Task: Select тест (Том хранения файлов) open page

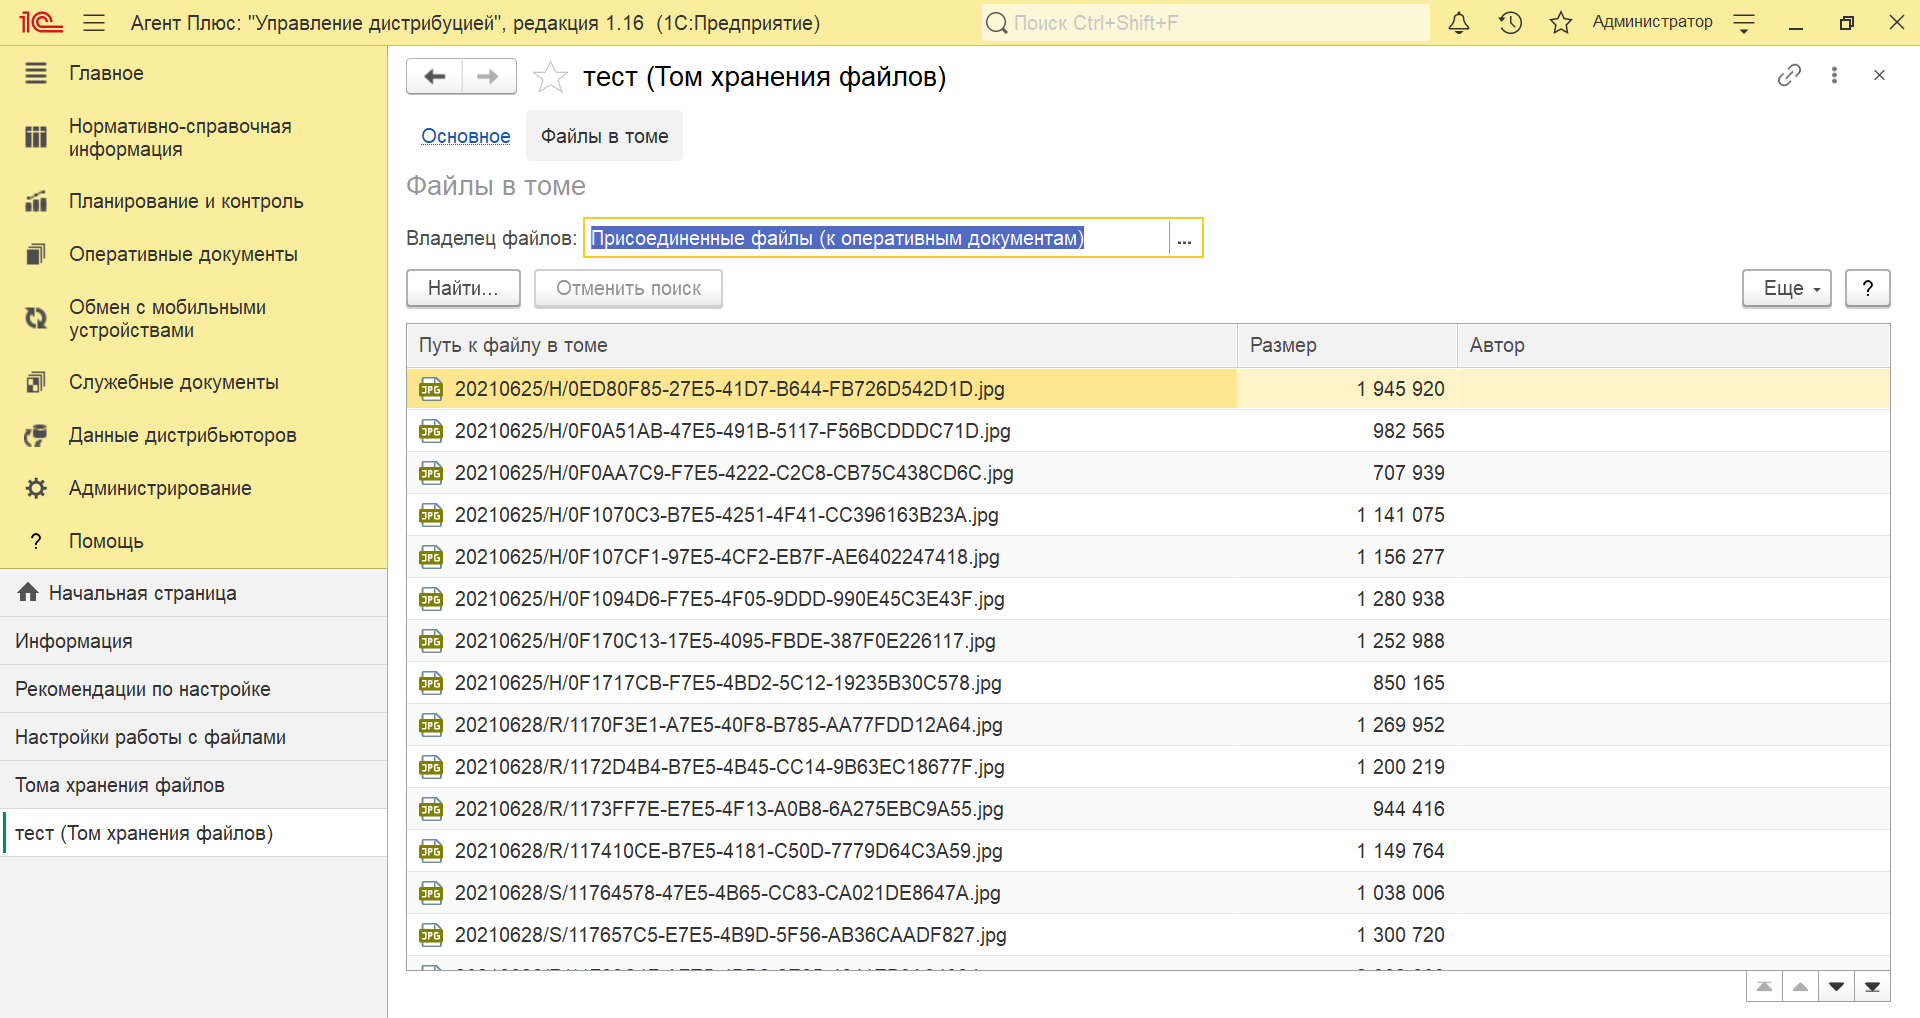Action: point(193,833)
